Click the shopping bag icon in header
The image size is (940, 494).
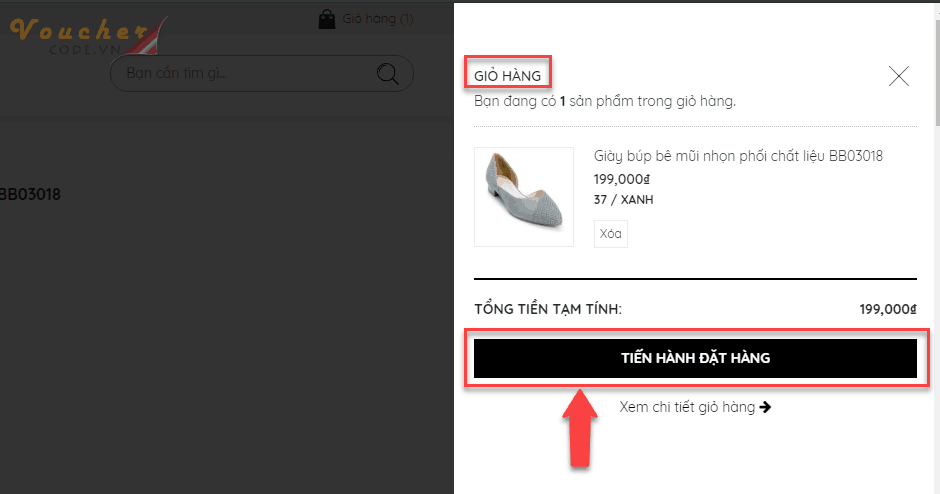327,19
